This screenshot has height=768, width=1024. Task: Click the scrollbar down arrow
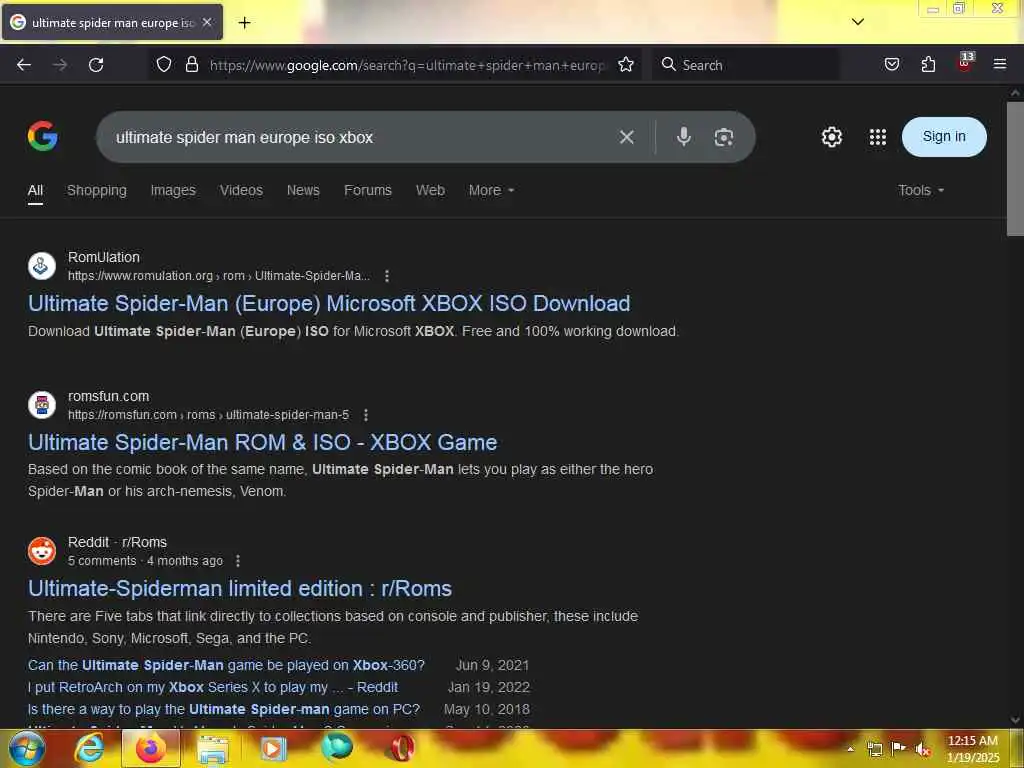[1015, 720]
